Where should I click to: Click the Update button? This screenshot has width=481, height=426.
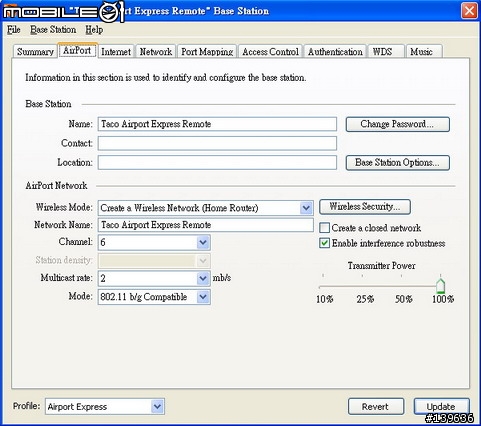pyautogui.click(x=441, y=407)
